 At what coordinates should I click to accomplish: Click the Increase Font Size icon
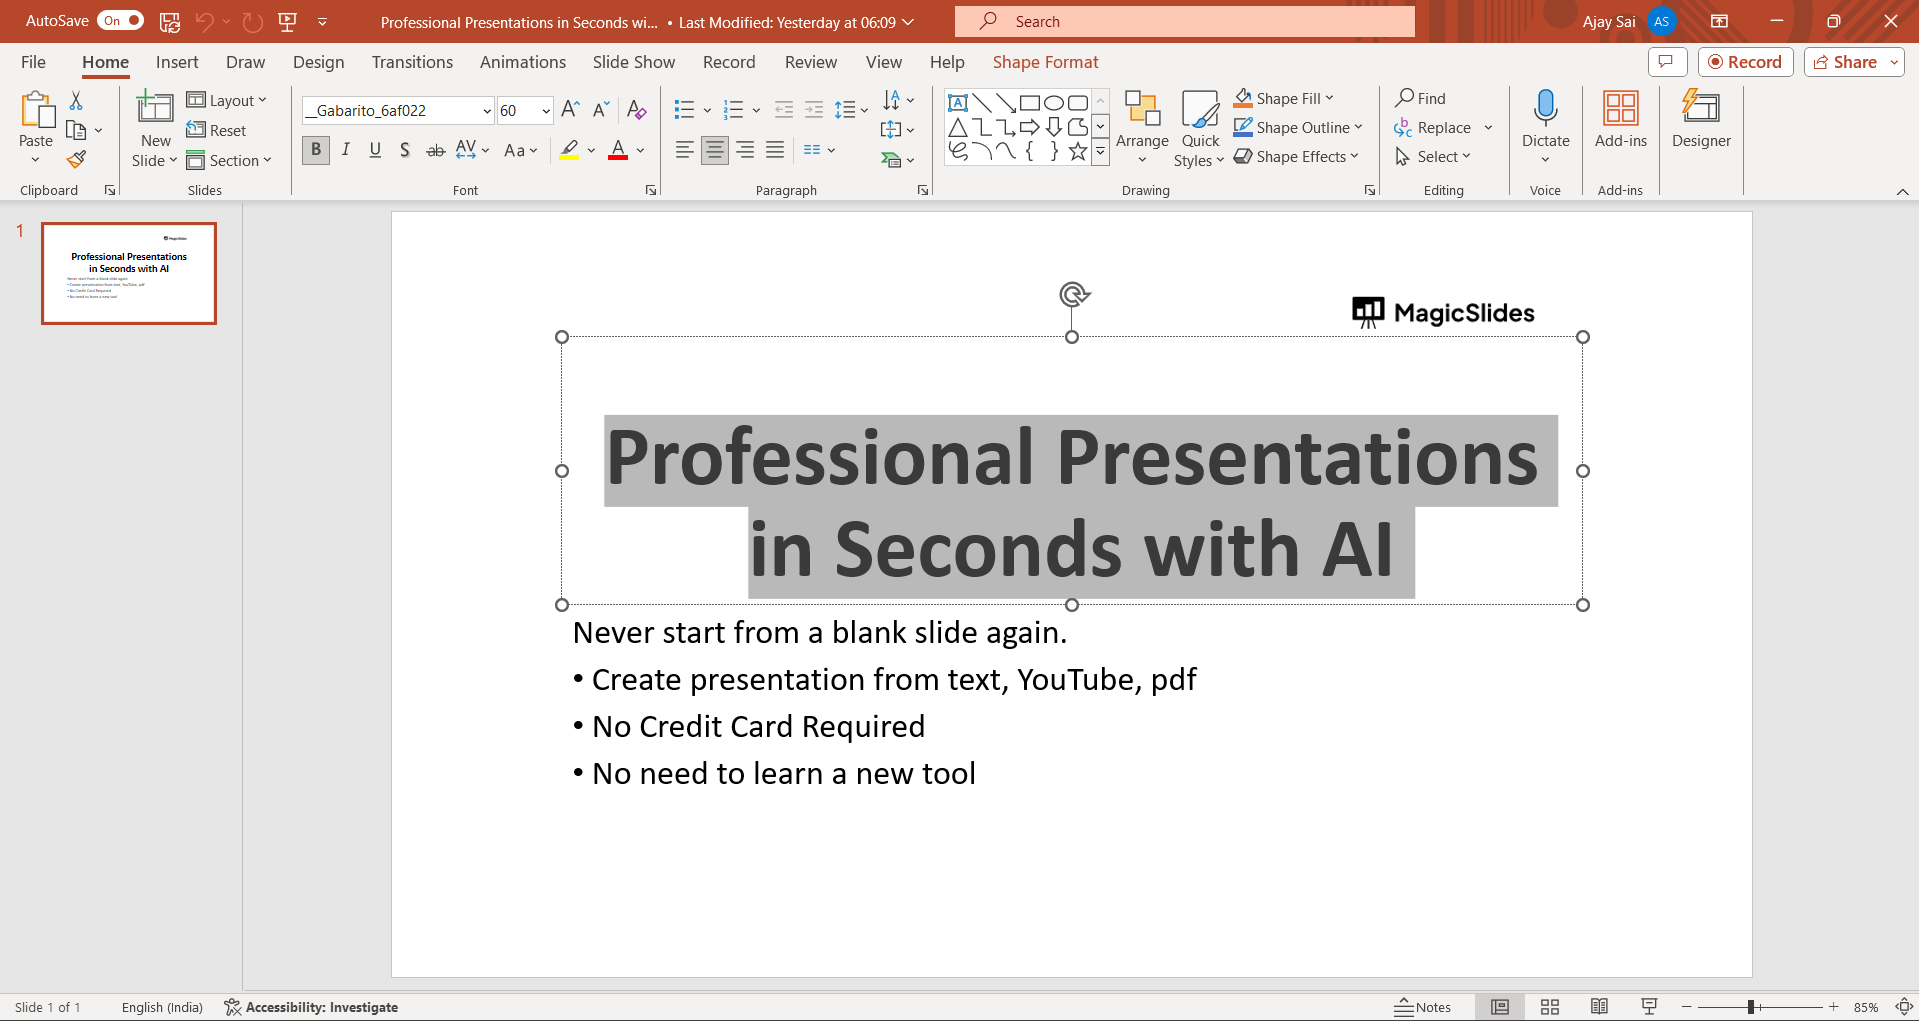pyautogui.click(x=570, y=110)
